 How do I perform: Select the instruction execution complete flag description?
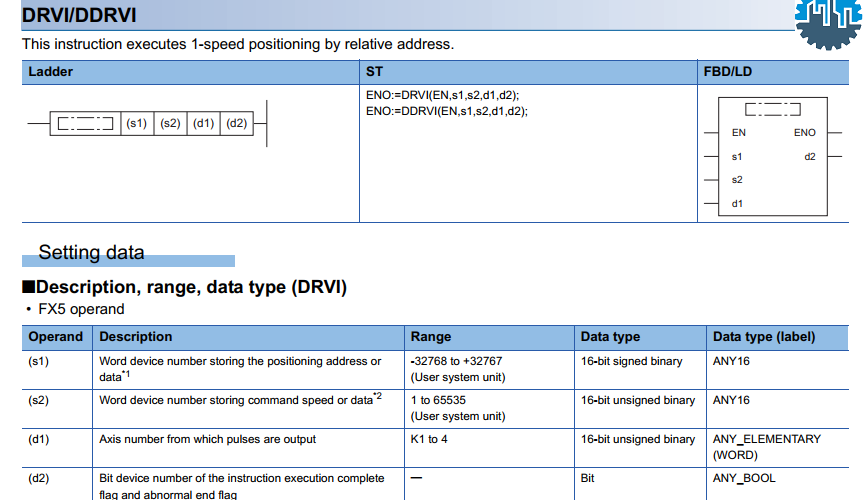tap(242, 486)
